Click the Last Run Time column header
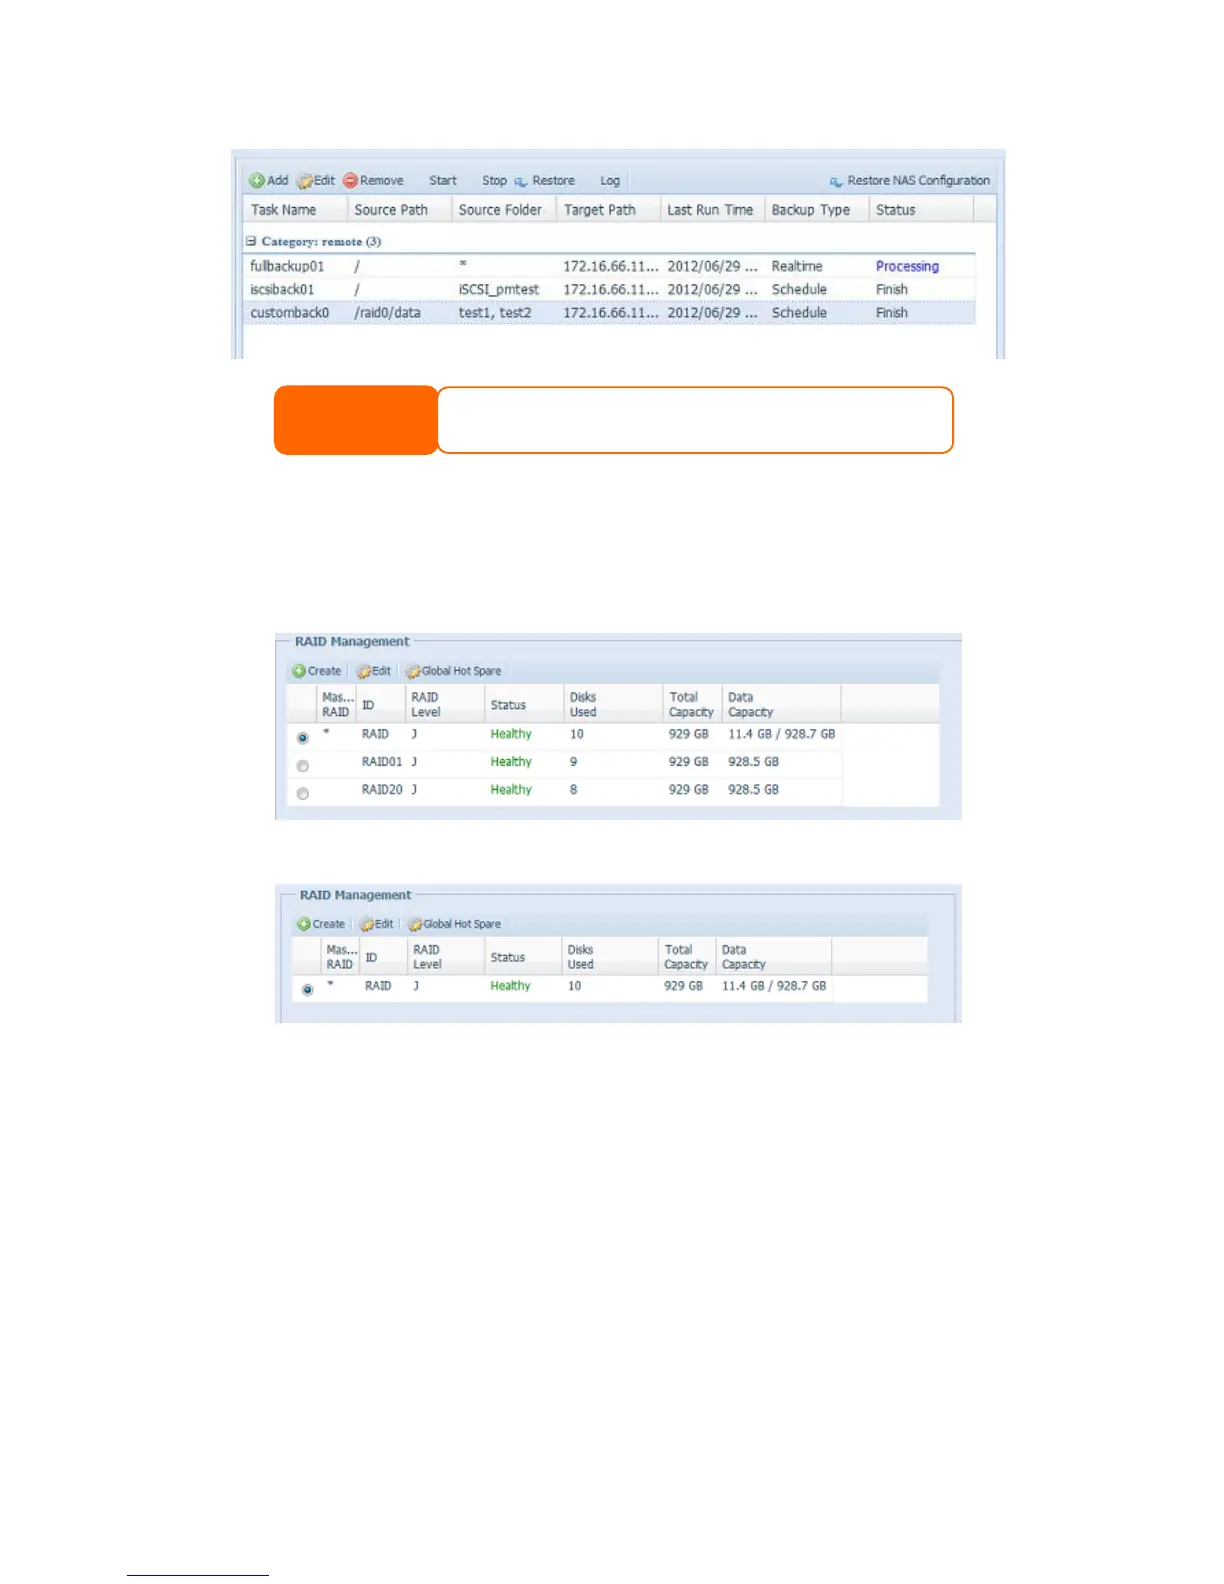 (712, 209)
